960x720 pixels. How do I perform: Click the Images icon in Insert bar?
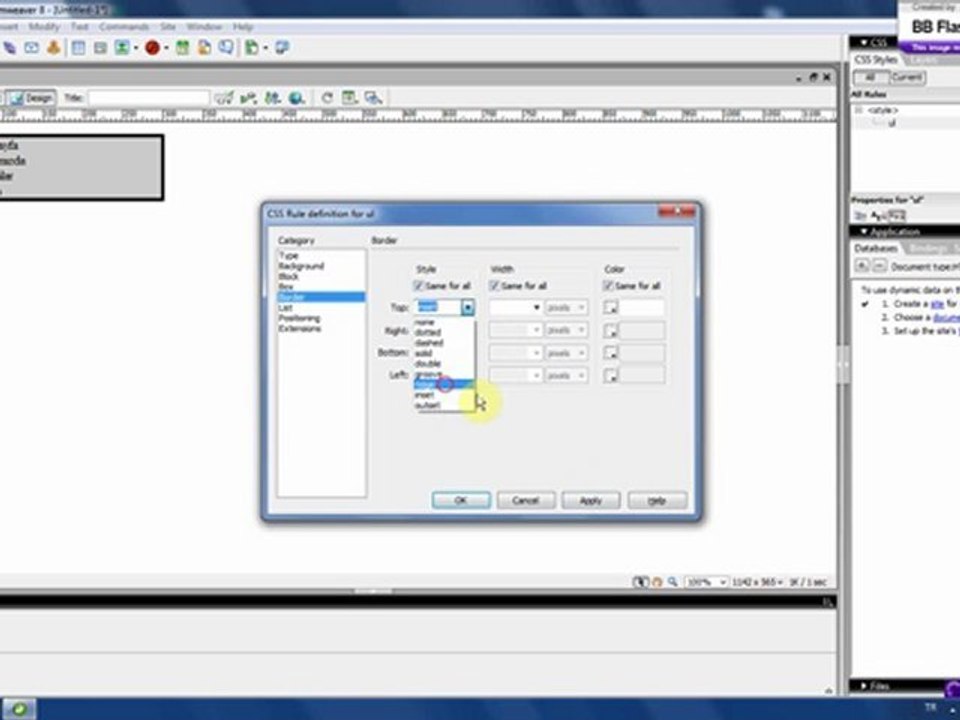pos(122,48)
